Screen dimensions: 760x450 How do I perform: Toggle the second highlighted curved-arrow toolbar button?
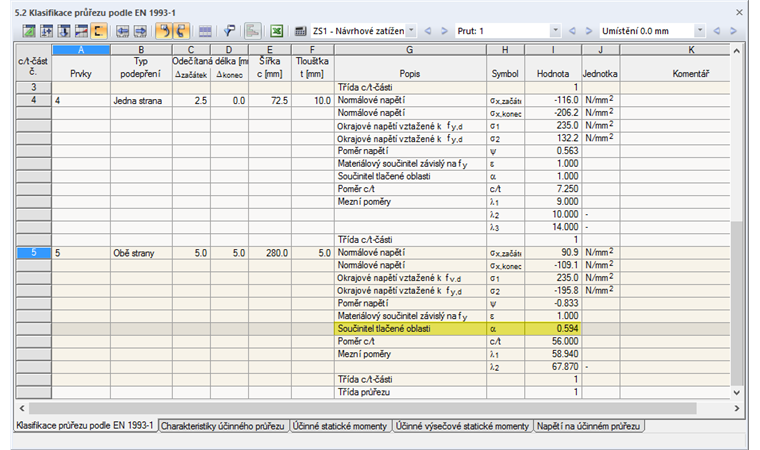click(x=181, y=32)
